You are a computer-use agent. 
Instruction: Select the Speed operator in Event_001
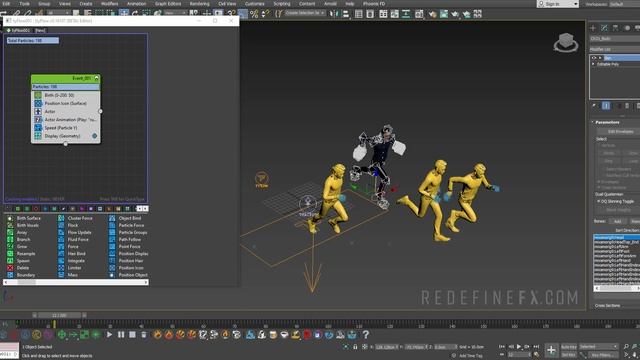tap(65, 128)
